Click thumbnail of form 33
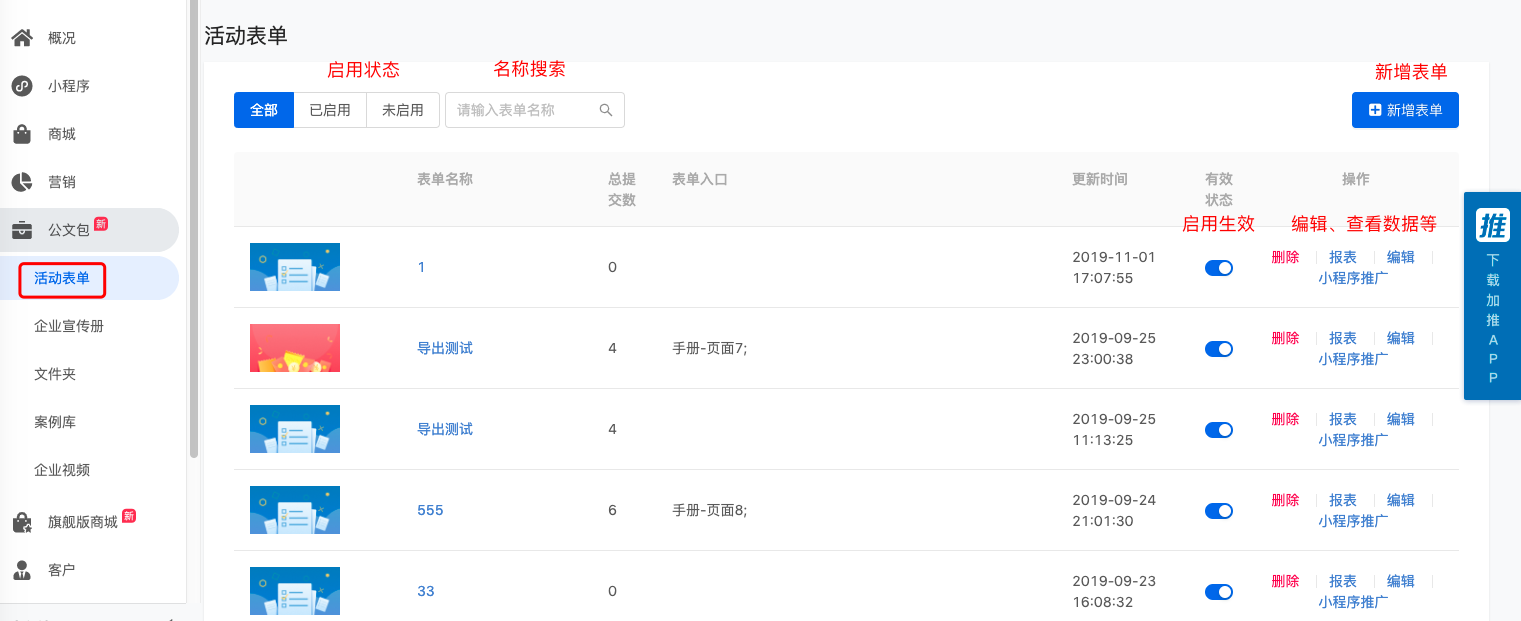The width and height of the screenshot is (1521, 621). click(295, 591)
